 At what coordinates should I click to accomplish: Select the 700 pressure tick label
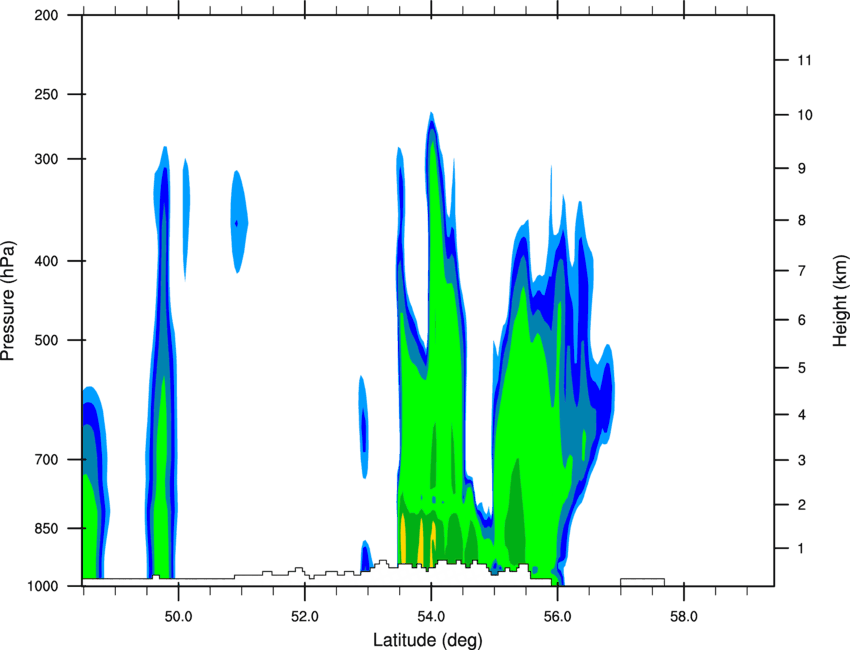pyautogui.click(x=46, y=460)
